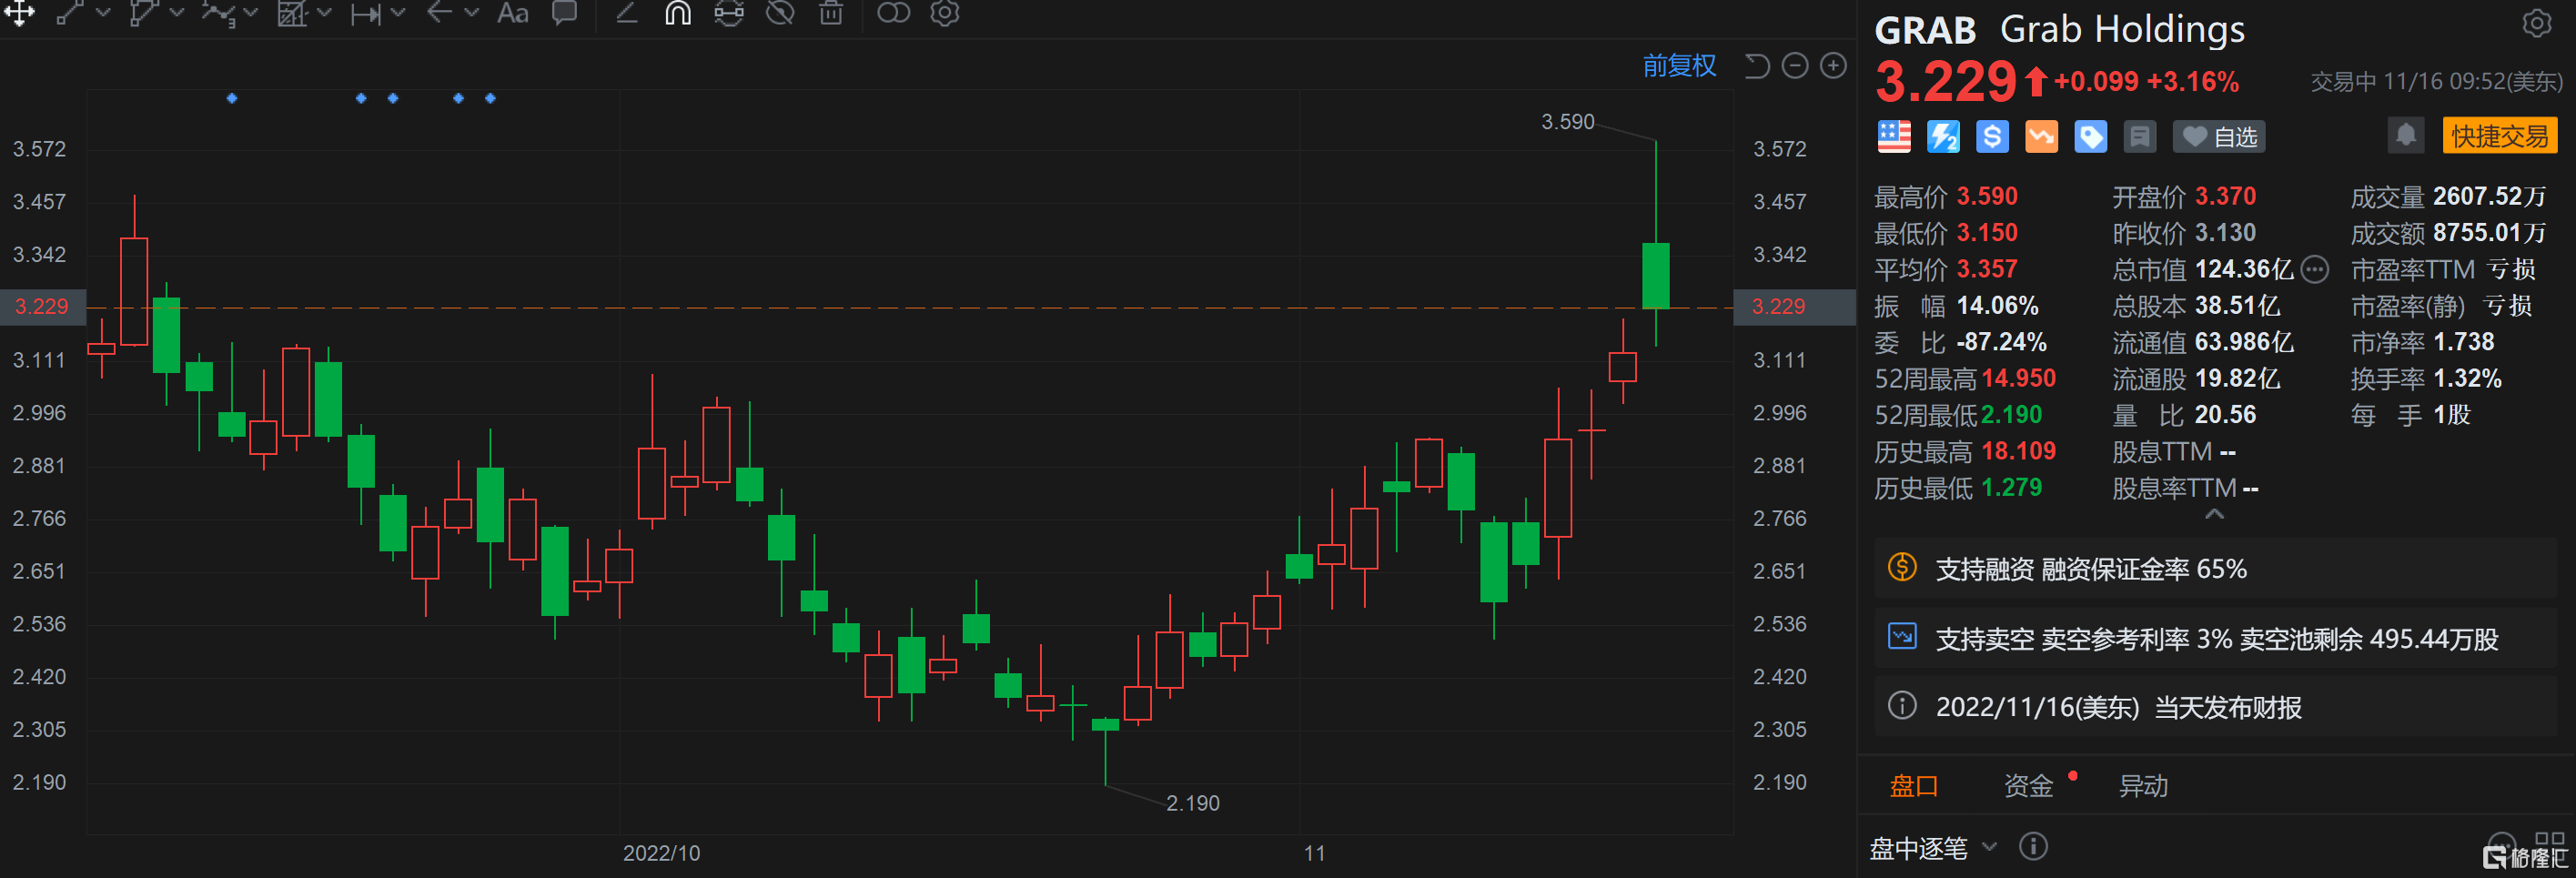Click the trash icon to delete drawings
Viewport: 2576px width, 878px height.
pos(831,12)
